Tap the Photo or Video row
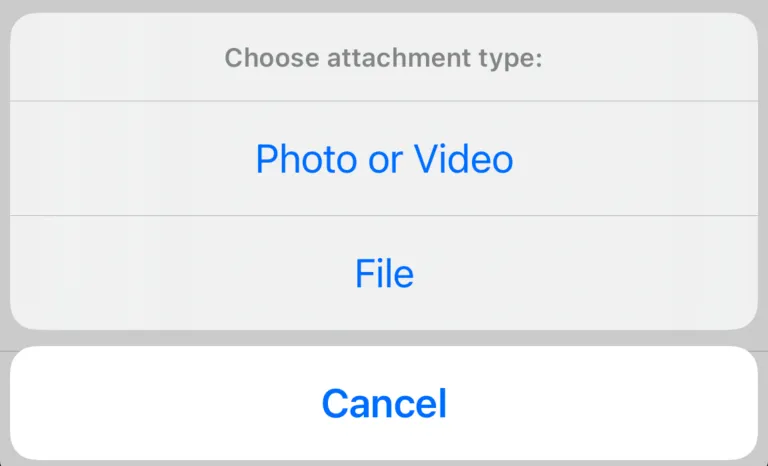Screen dimensions: 768x466 [x=384, y=159]
